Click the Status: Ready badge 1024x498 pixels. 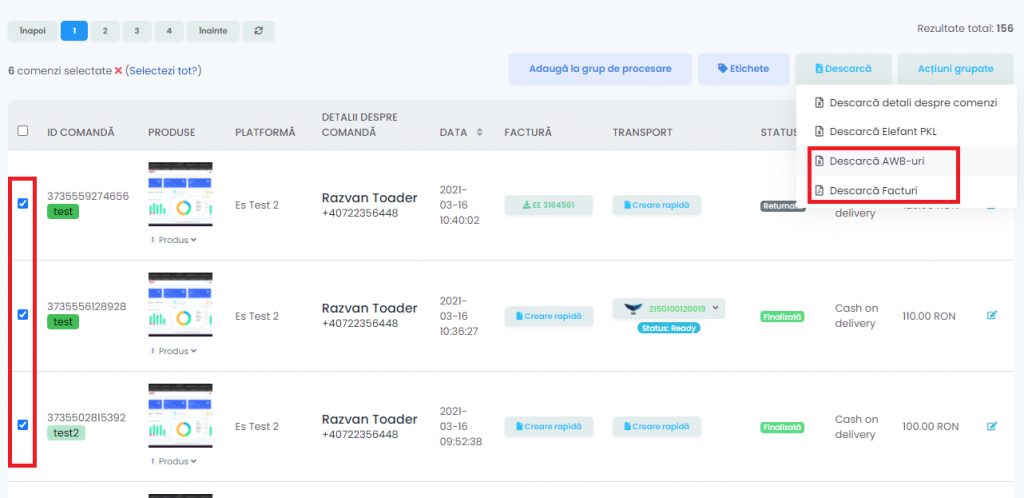pyautogui.click(x=669, y=328)
